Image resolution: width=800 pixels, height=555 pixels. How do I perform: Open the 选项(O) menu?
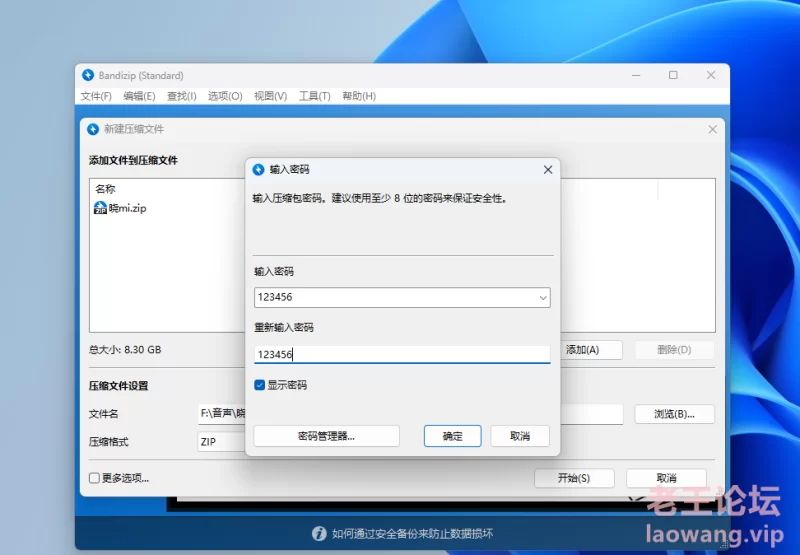click(x=225, y=96)
